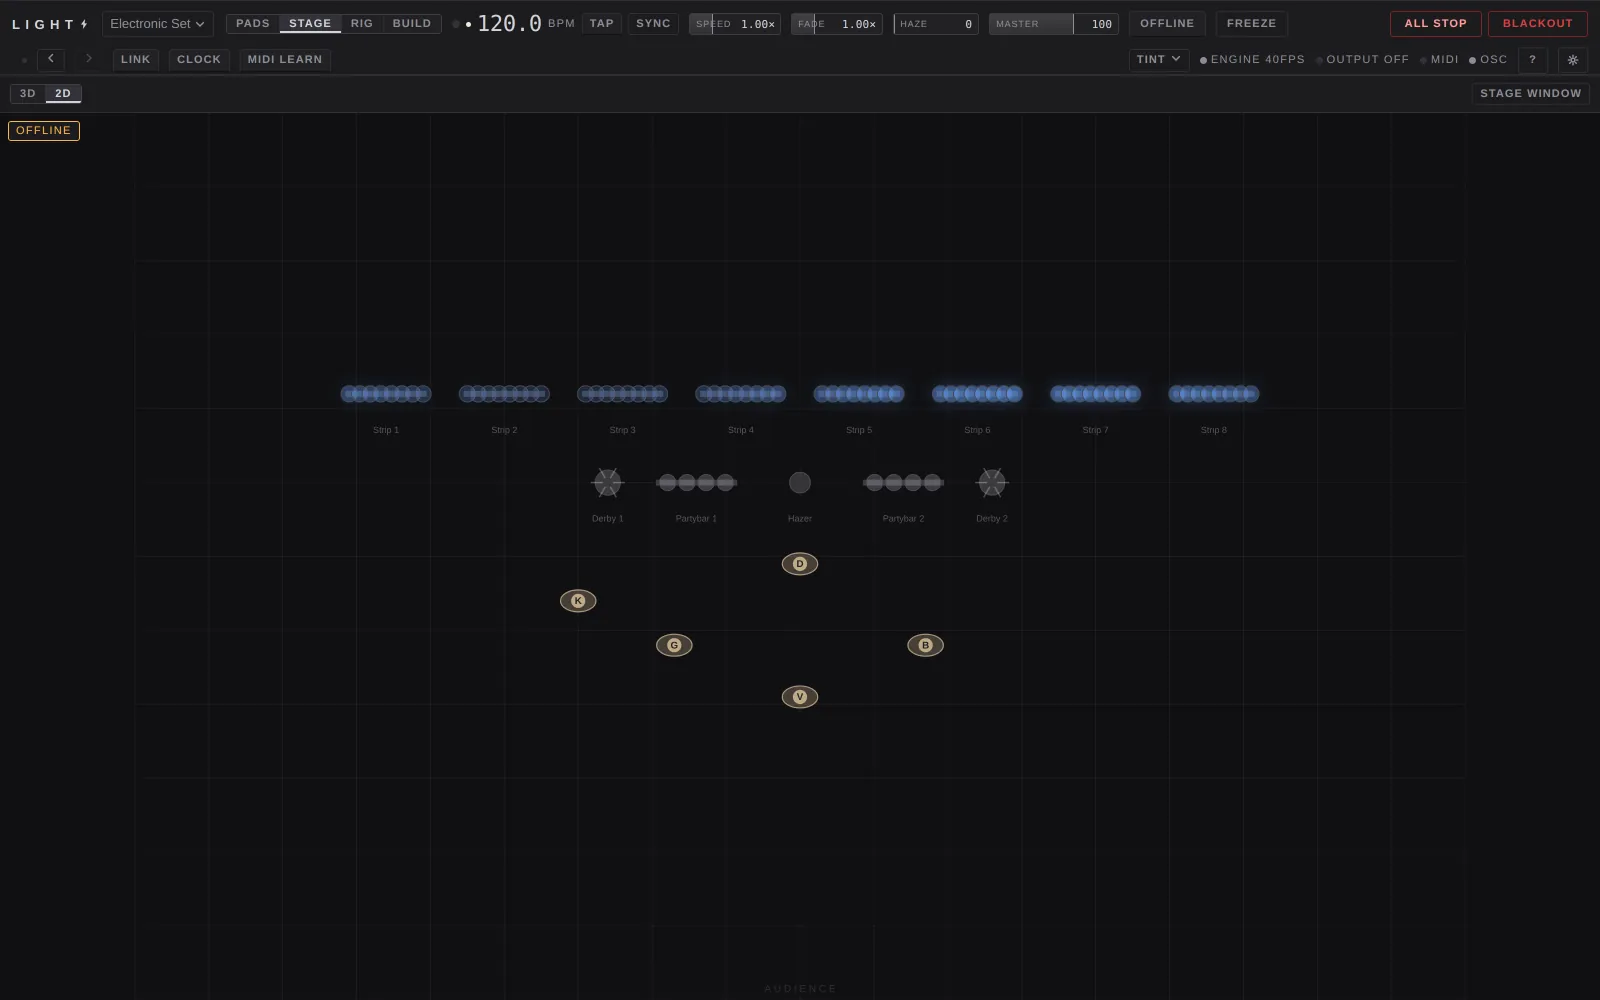Switch stage view to 2D

pyautogui.click(x=63, y=93)
